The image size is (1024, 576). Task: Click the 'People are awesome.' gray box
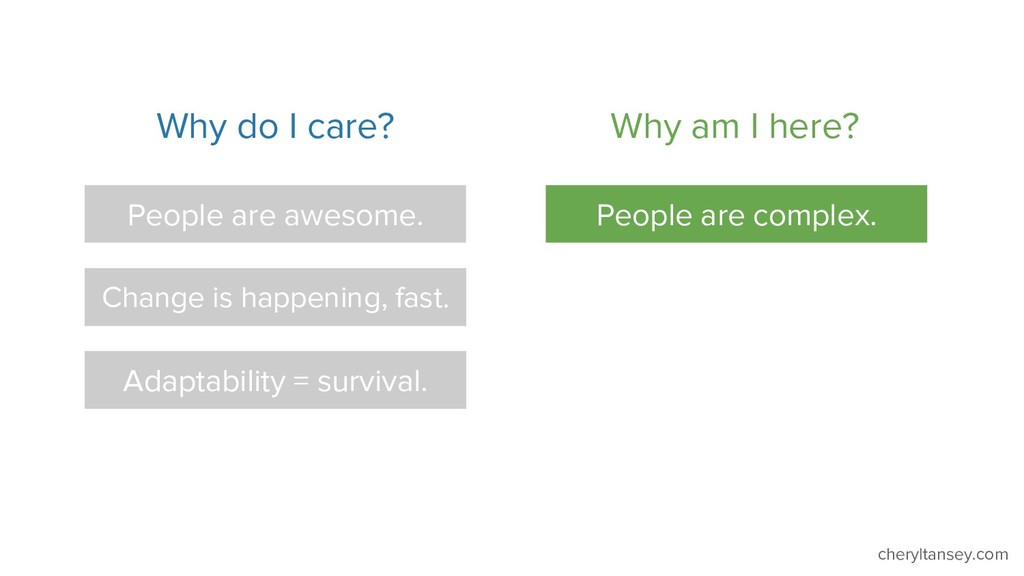pos(275,214)
